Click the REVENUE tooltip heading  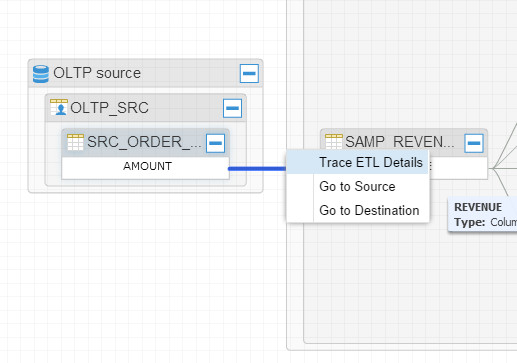click(478, 207)
